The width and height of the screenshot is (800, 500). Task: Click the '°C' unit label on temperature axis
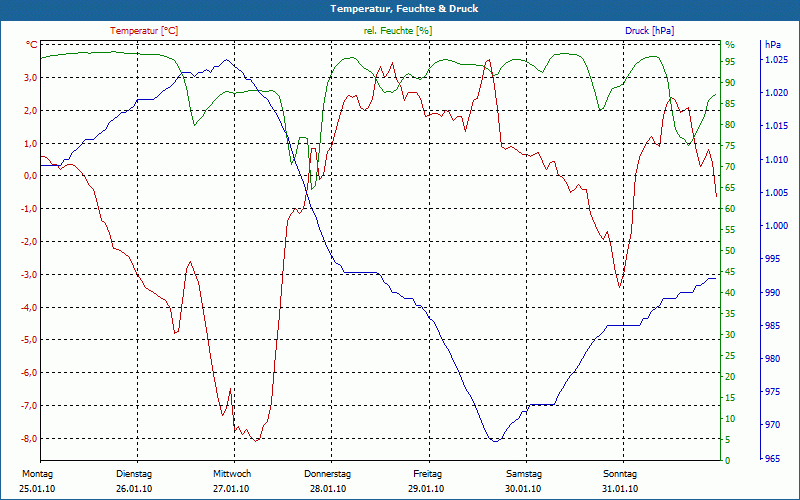point(32,45)
